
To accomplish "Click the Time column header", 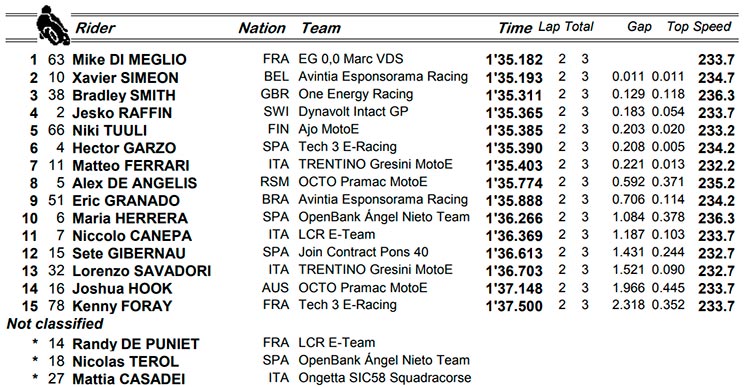I will click(x=515, y=28).
